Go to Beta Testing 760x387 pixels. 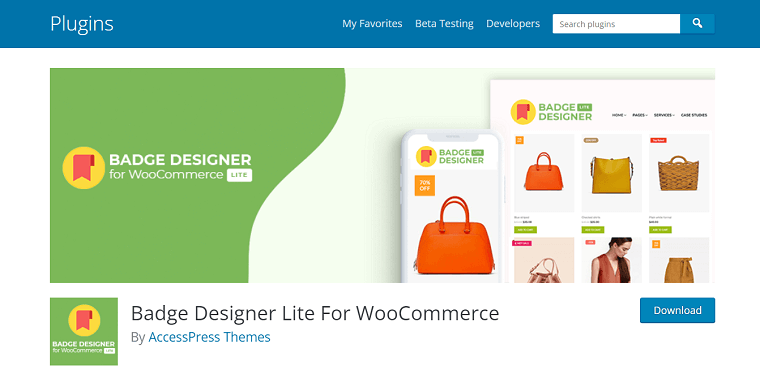[444, 23]
